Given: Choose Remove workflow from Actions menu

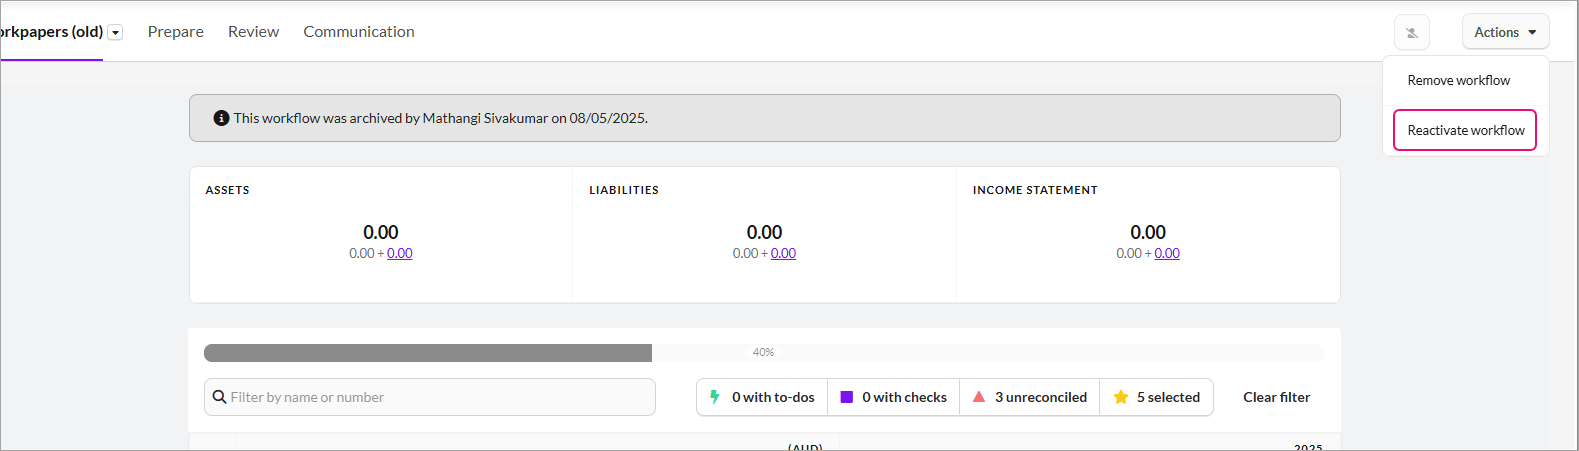Looking at the screenshot, I should point(1458,80).
